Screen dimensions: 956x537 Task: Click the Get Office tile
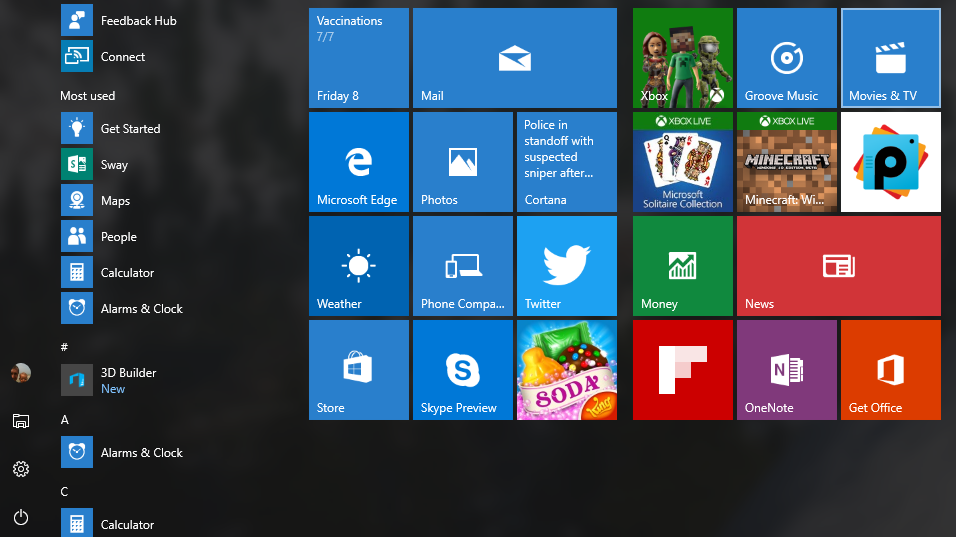[890, 369]
